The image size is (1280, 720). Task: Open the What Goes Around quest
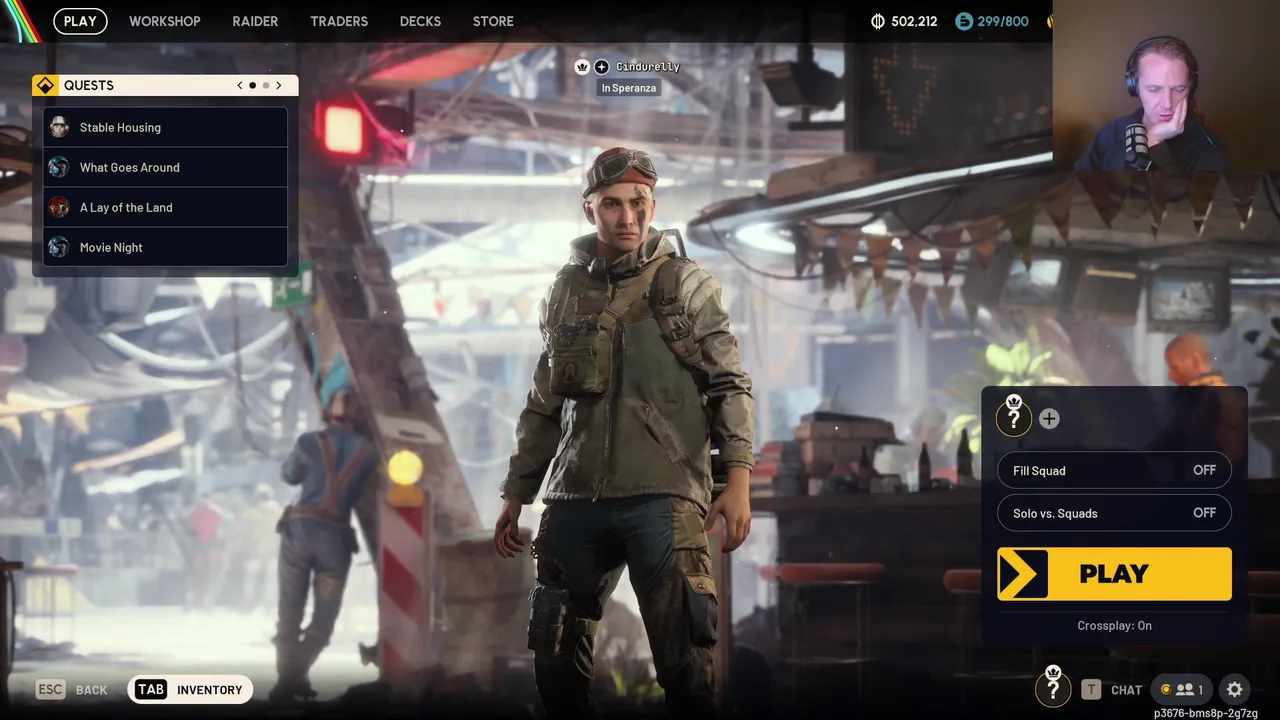(165, 167)
